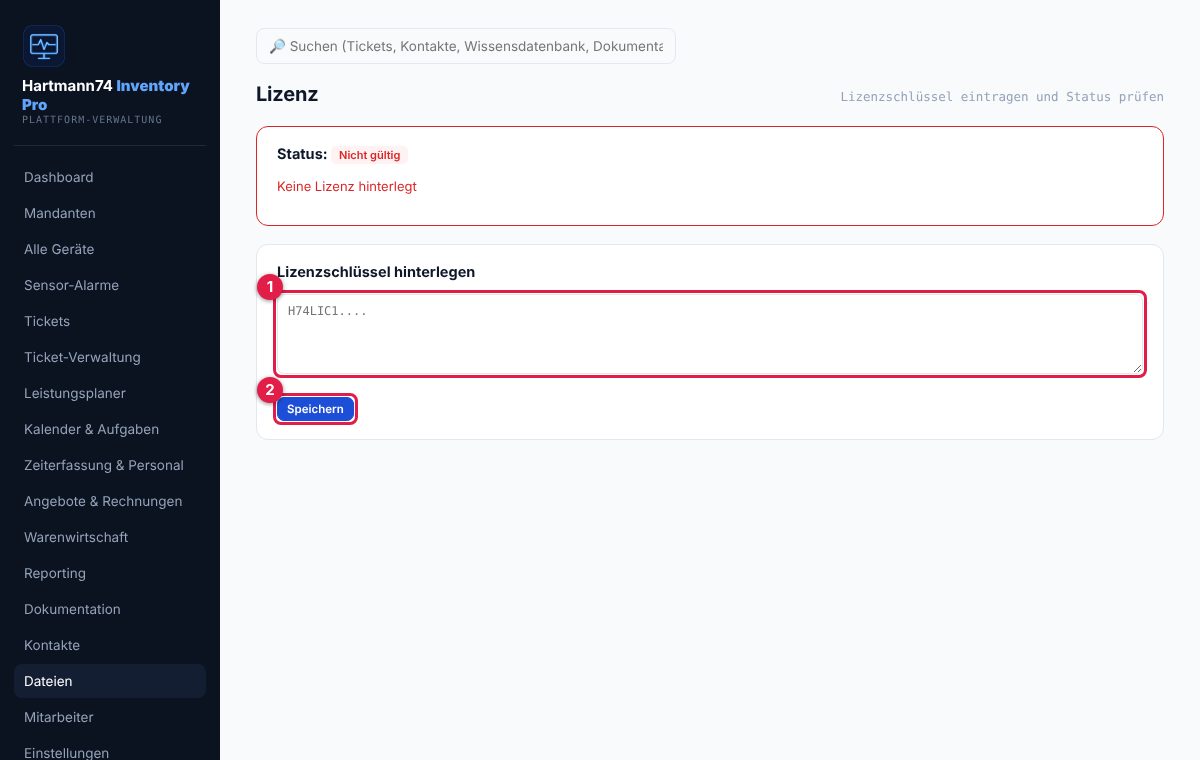Go to Mandanten section
Screen dimensions: 1200x760
[x=110, y=213]
